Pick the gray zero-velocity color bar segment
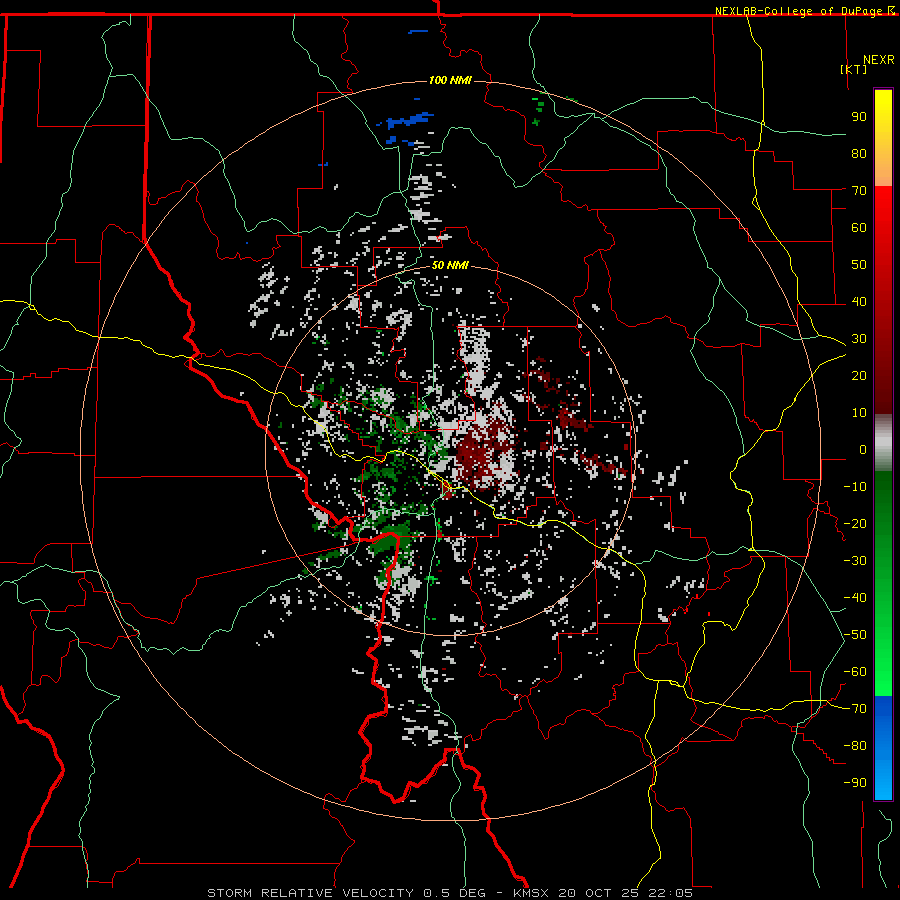The height and width of the screenshot is (900, 900). tap(883, 443)
